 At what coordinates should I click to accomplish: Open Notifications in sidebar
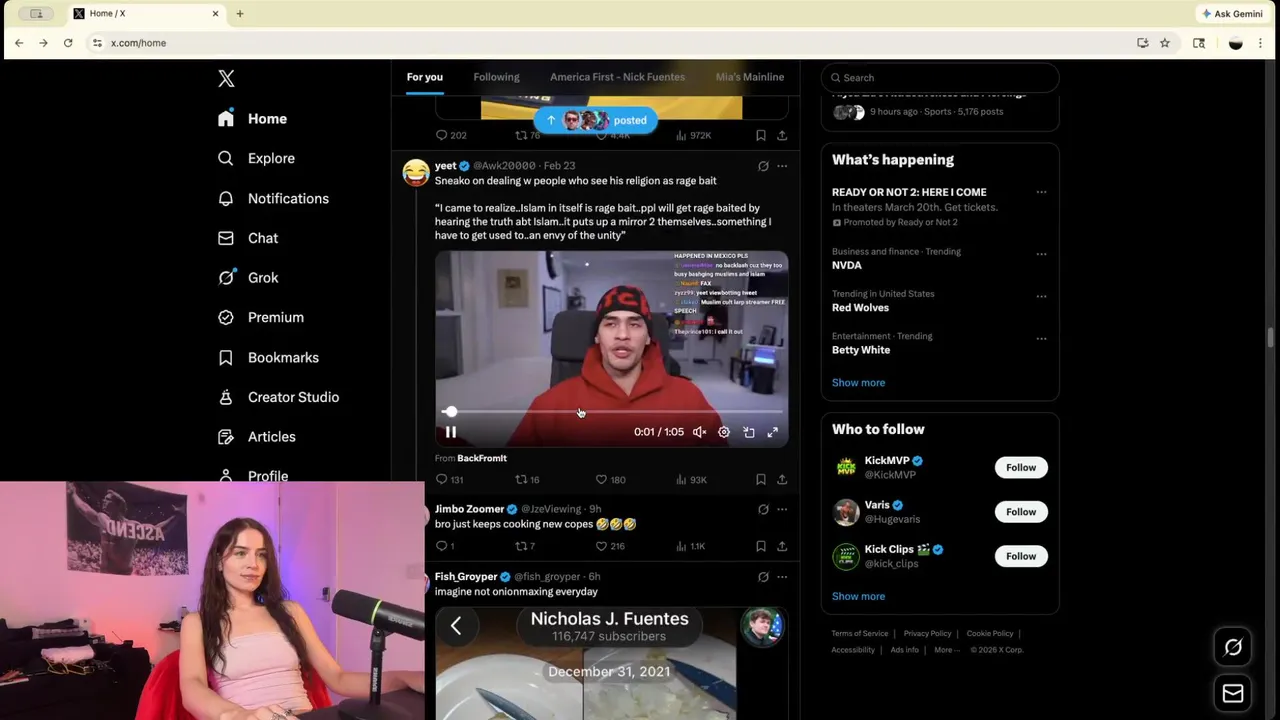coord(274,198)
